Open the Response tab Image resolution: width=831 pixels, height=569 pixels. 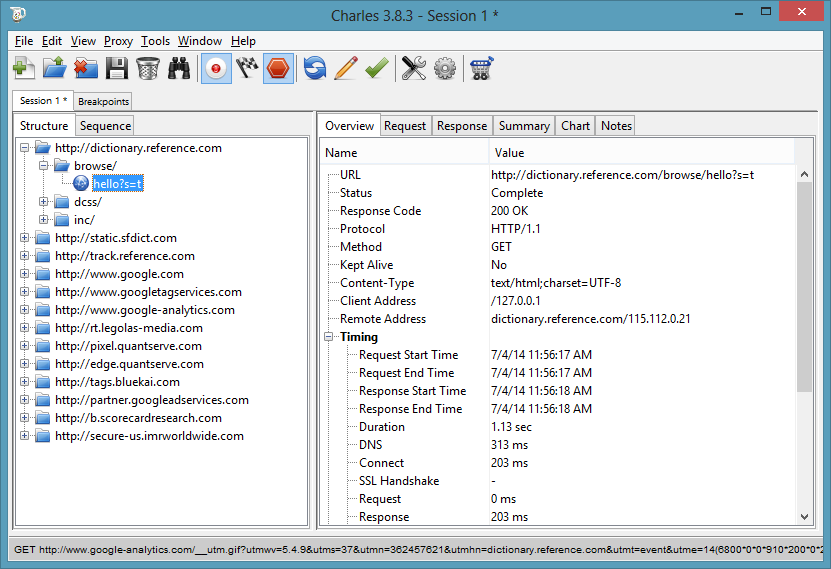pos(462,126)
